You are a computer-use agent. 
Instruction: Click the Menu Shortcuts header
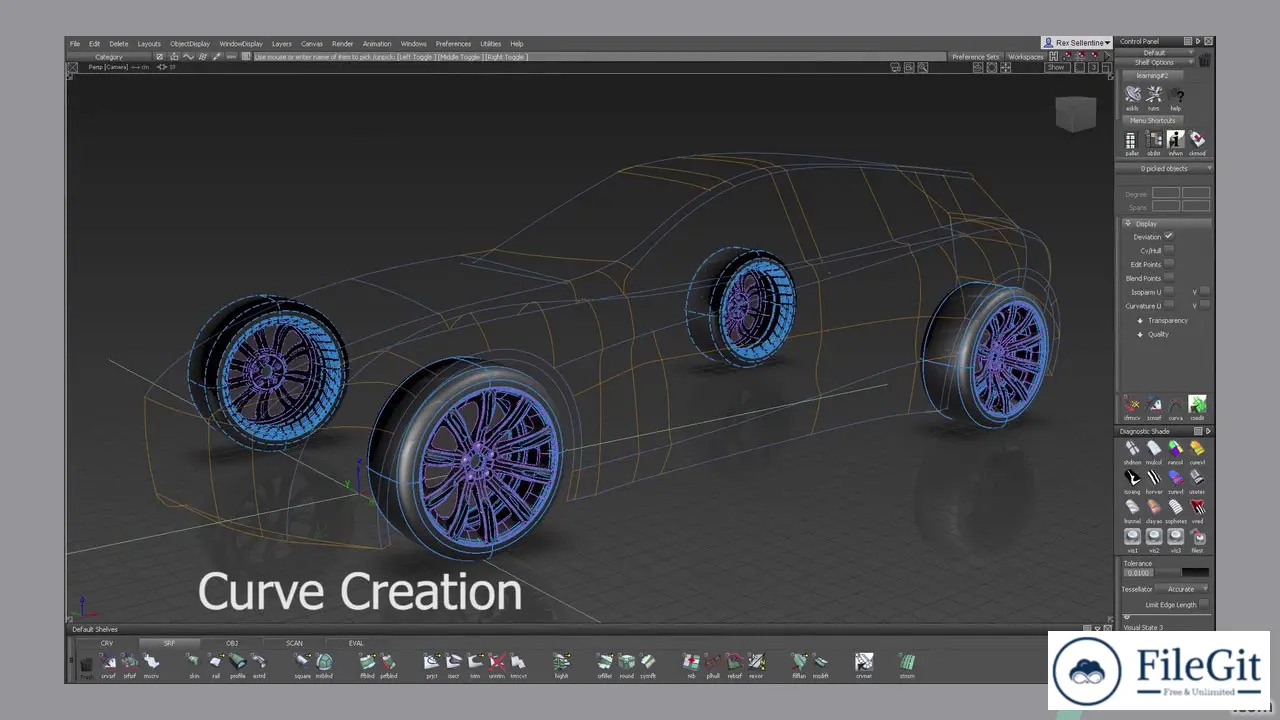[1153, 120]
